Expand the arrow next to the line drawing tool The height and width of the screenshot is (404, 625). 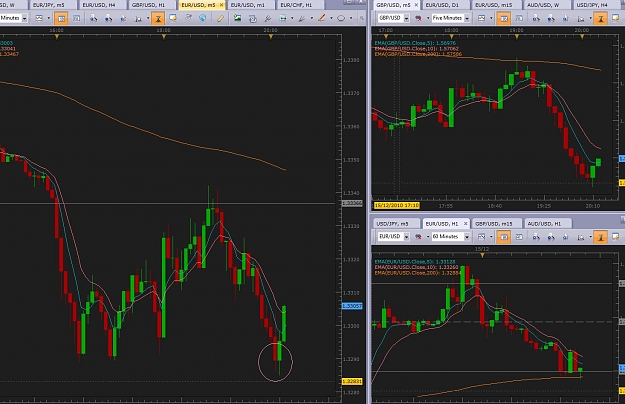click(331, 18)
